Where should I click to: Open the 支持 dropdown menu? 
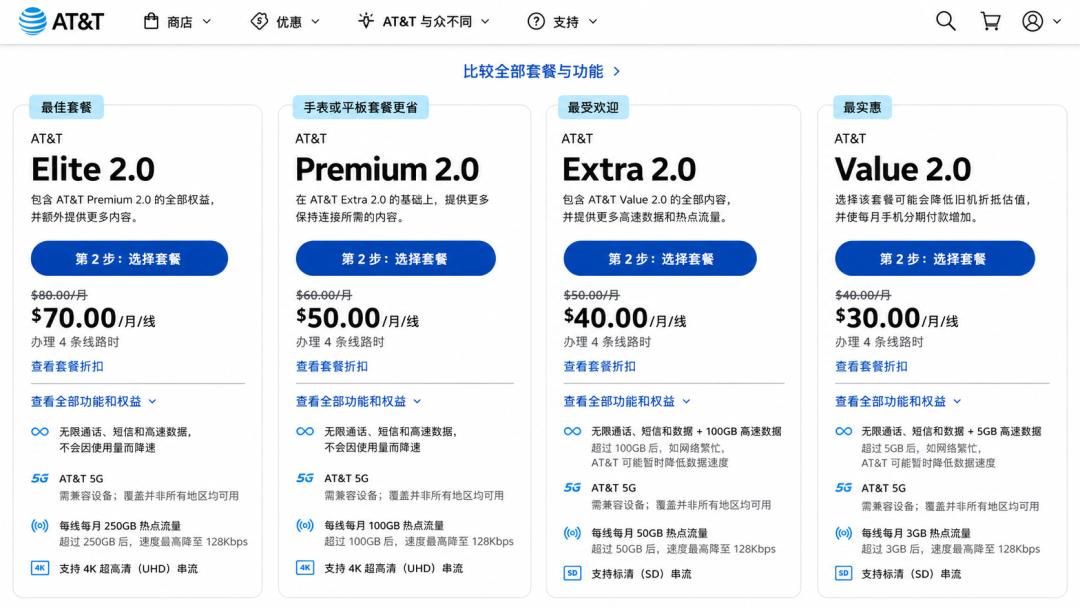(562, 22)
